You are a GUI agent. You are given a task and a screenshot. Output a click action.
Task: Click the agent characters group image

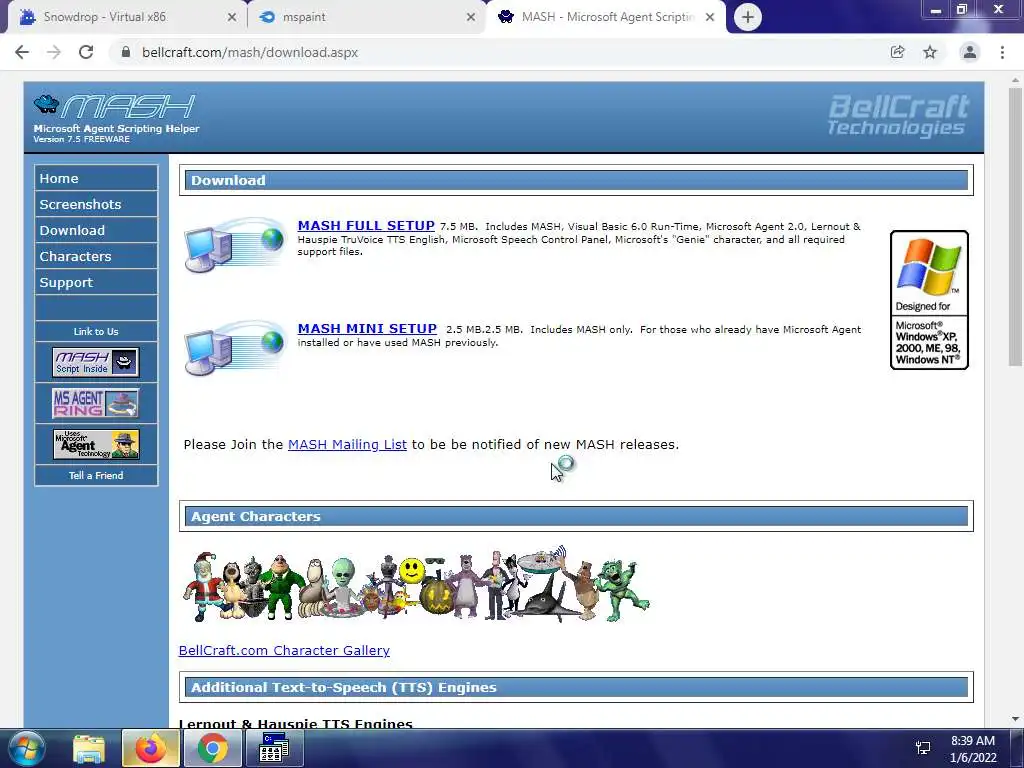click(416, 584)
